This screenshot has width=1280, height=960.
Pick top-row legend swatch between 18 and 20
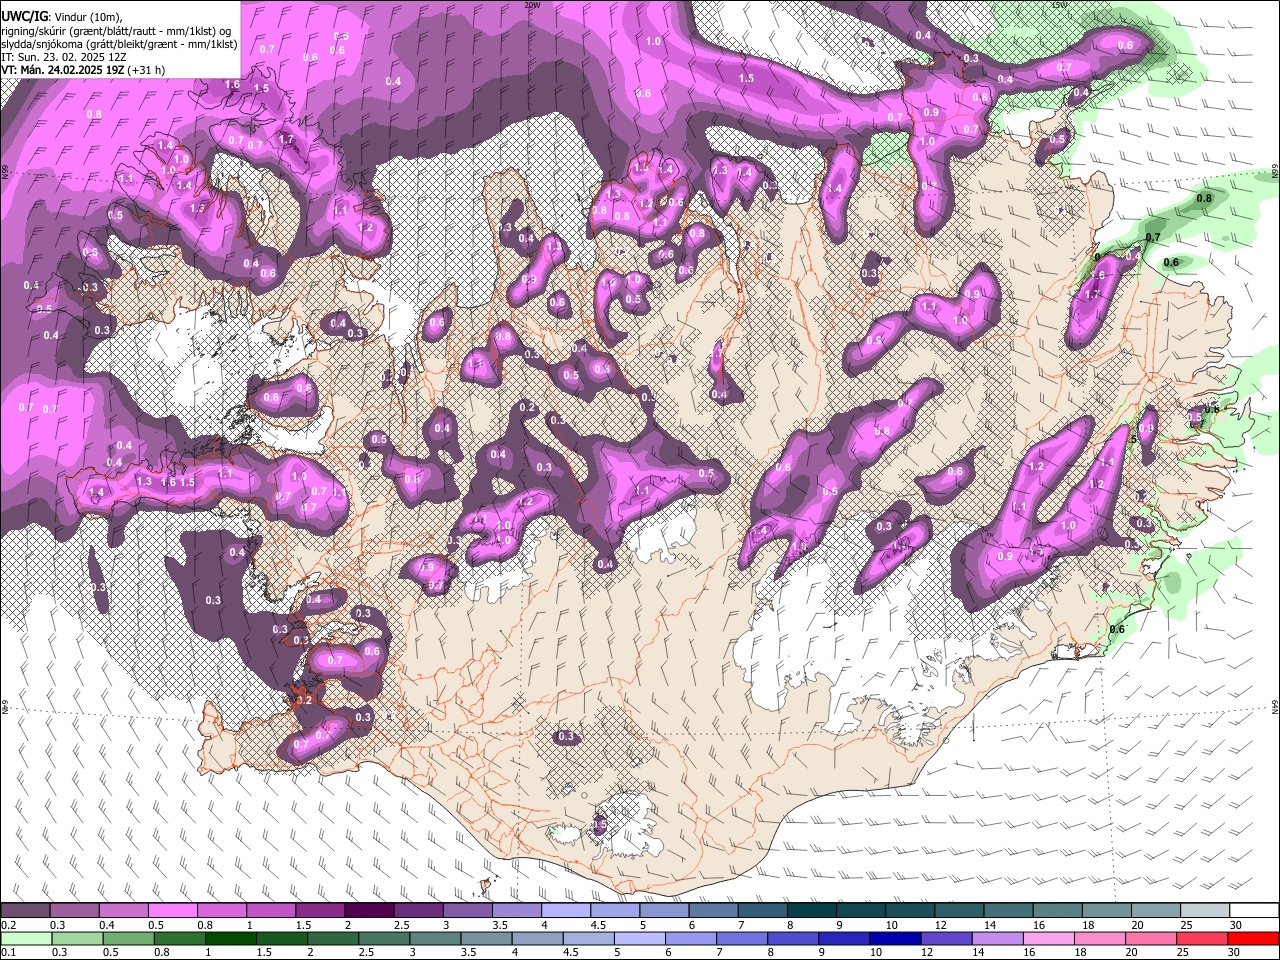point(1105,911)
